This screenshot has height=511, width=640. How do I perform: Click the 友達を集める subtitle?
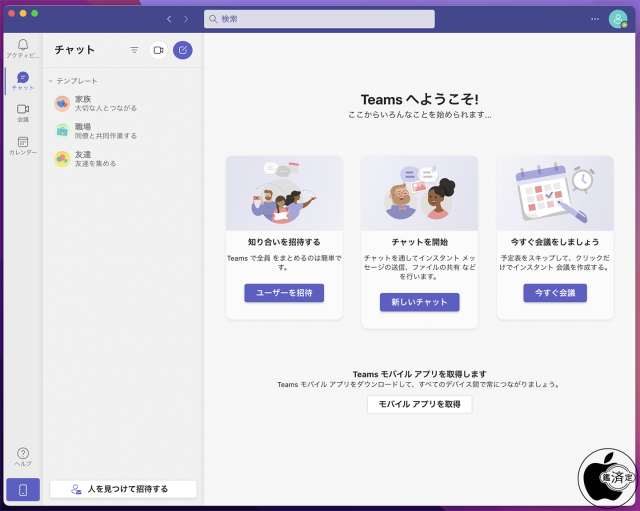click(96, 164)
